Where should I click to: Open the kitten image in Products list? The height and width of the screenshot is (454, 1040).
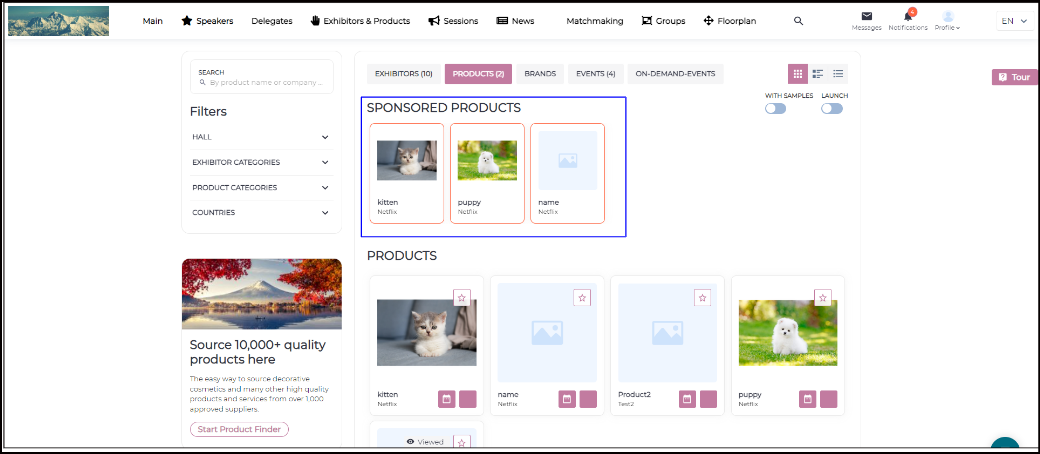pos(426,333)
